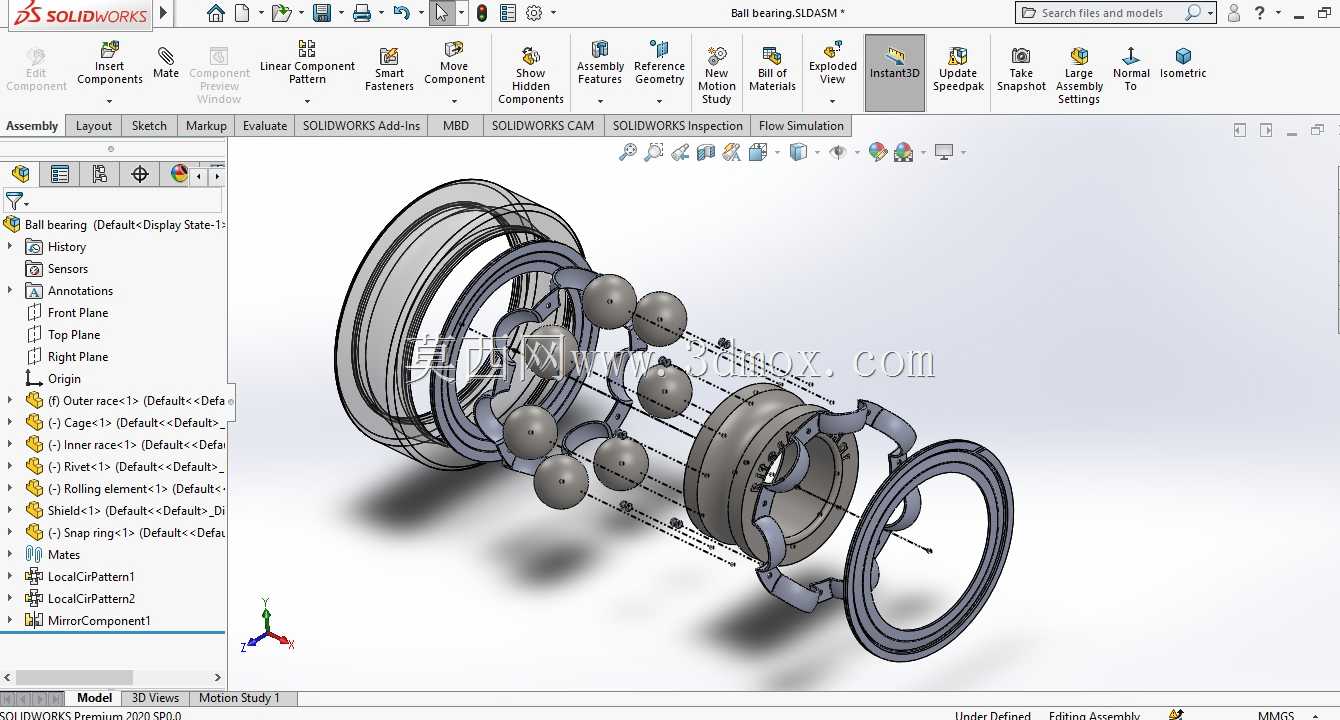Create a new document
The image size is (1340, 720).
pos(242,13)
